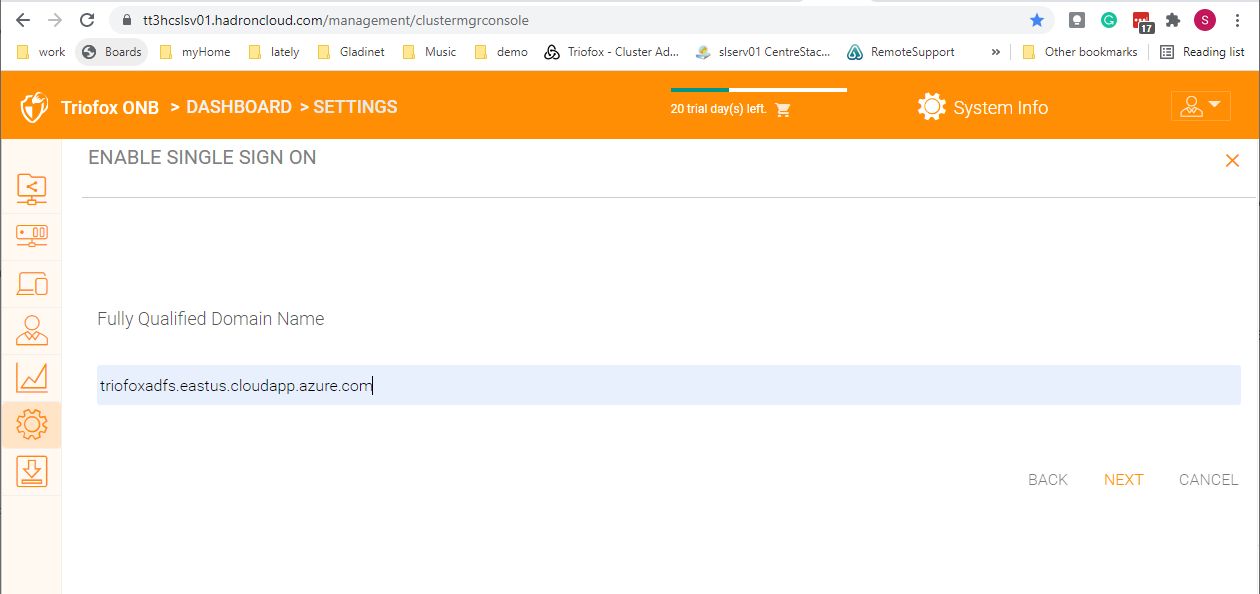Open the download sidebar icon
The width and height of the screenshot is (1260, 594).
tap(32, 472)
